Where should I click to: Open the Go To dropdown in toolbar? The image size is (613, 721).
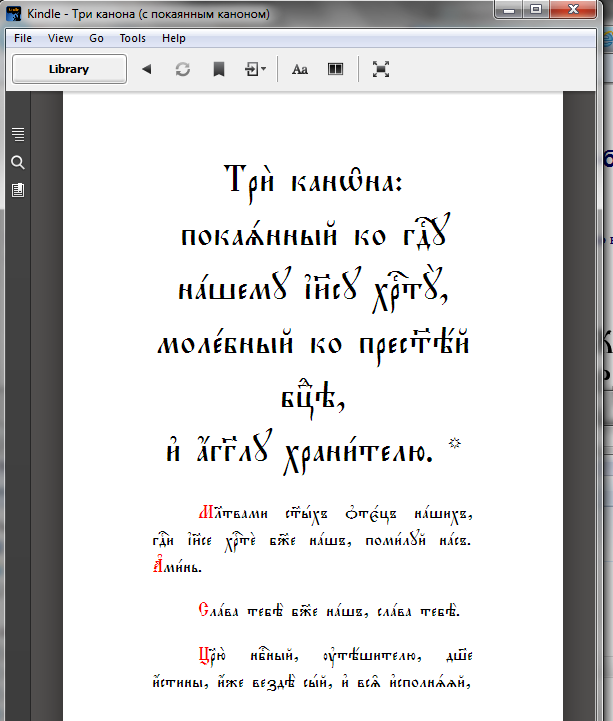pos(255,69)
